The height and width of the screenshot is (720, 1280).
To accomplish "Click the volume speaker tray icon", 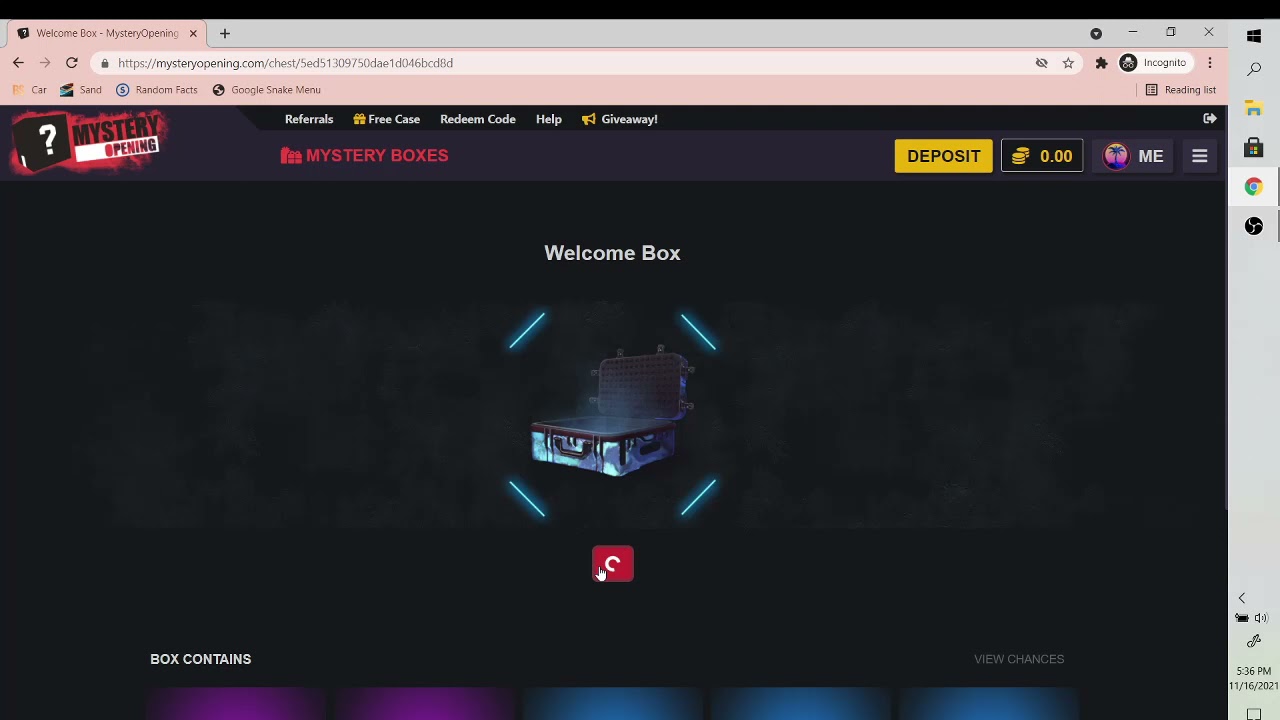I will coord(1261,618).
